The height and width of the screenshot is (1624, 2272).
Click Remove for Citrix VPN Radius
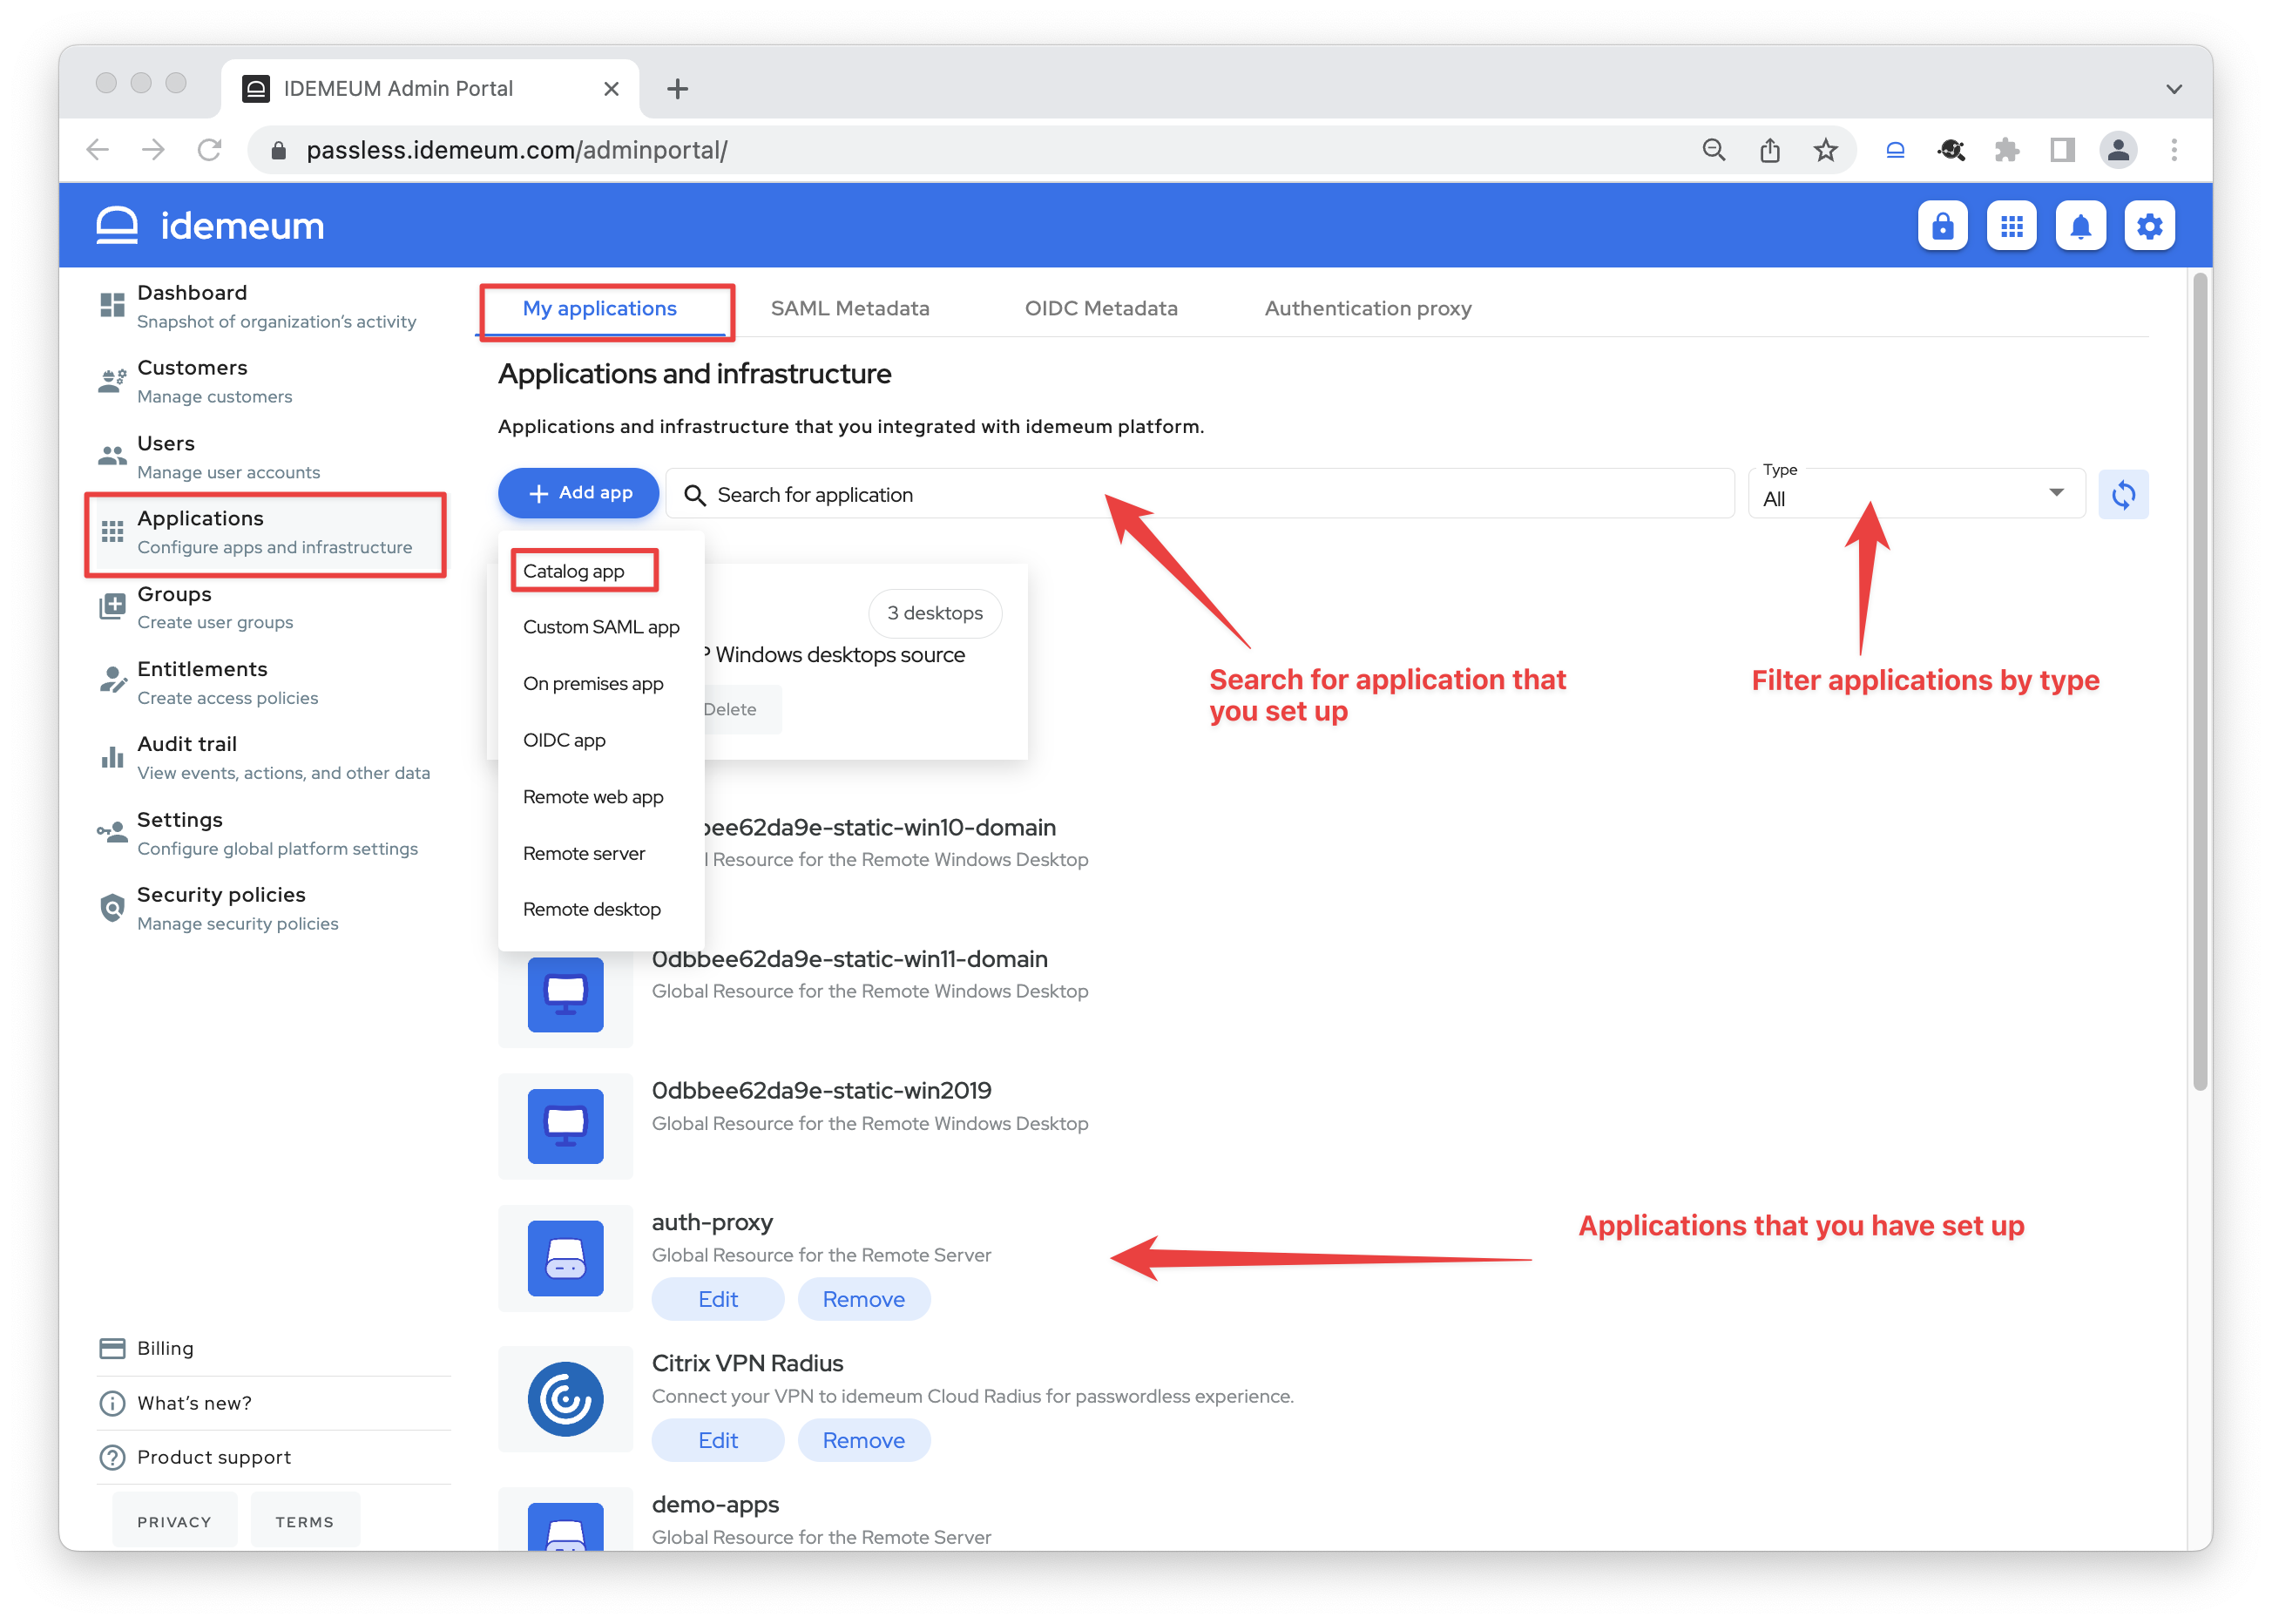point(863,1440)
